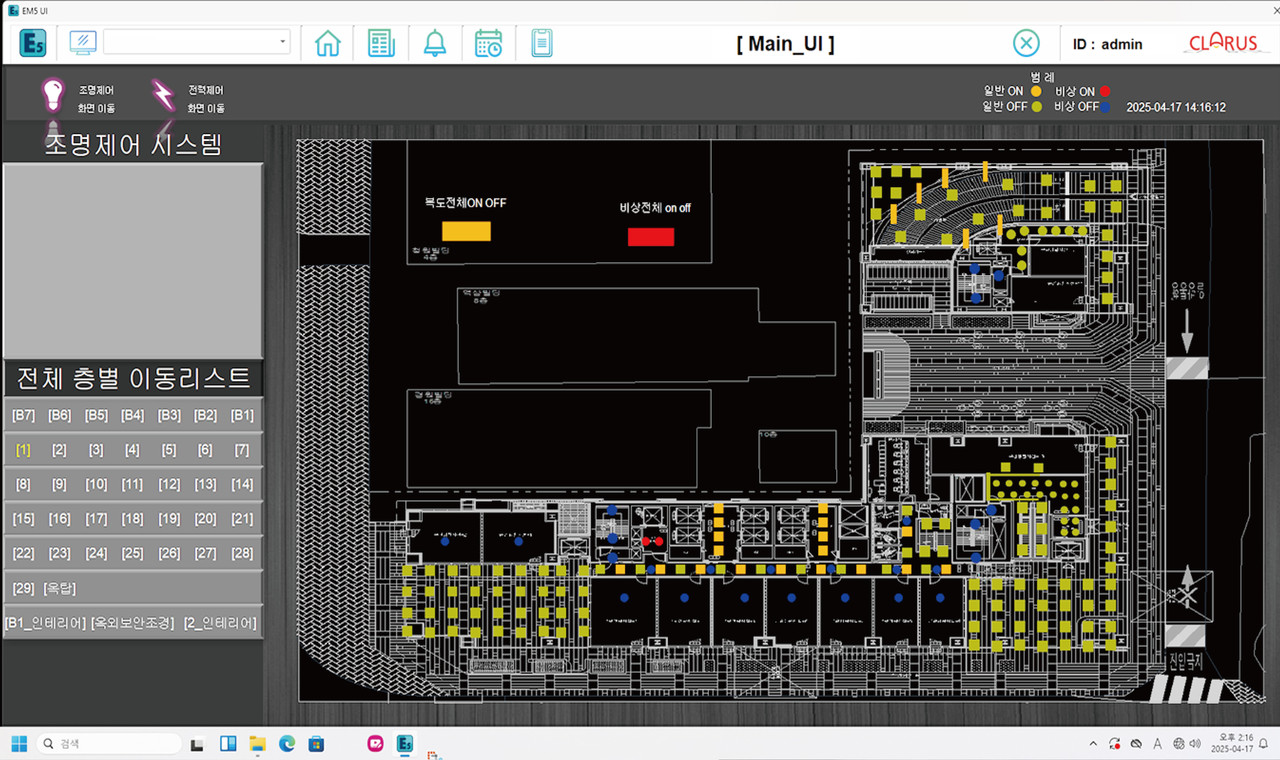Click the [B1_인테리어] button
1280x760 pixels.
[45, 623]
